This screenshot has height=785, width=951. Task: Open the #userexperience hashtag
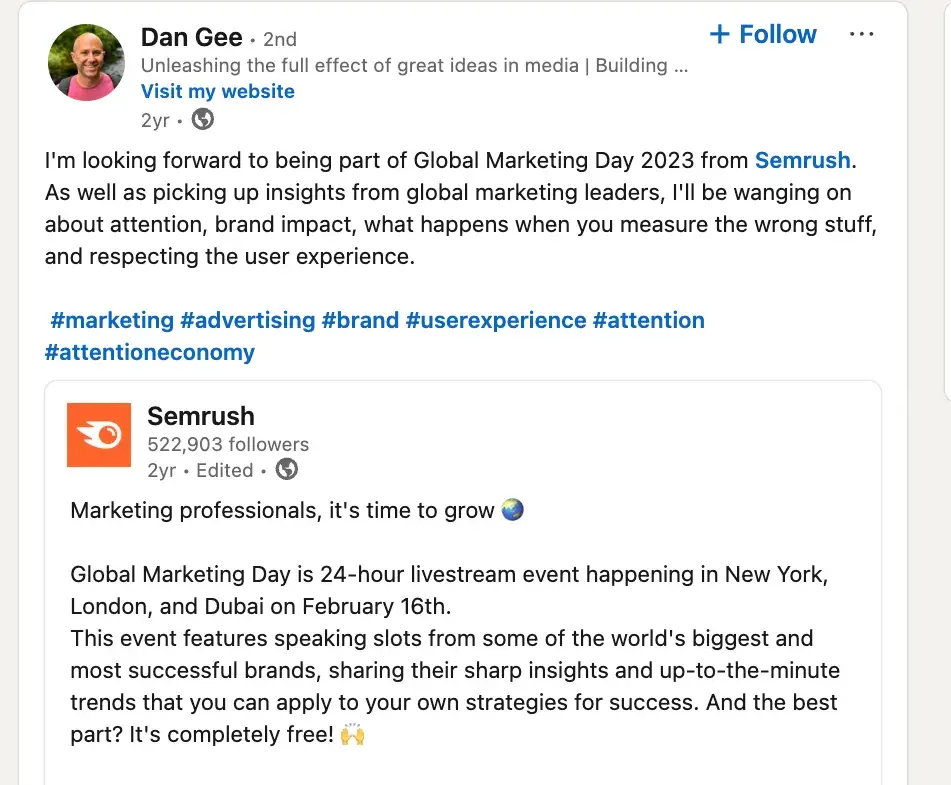pos(495,321)
